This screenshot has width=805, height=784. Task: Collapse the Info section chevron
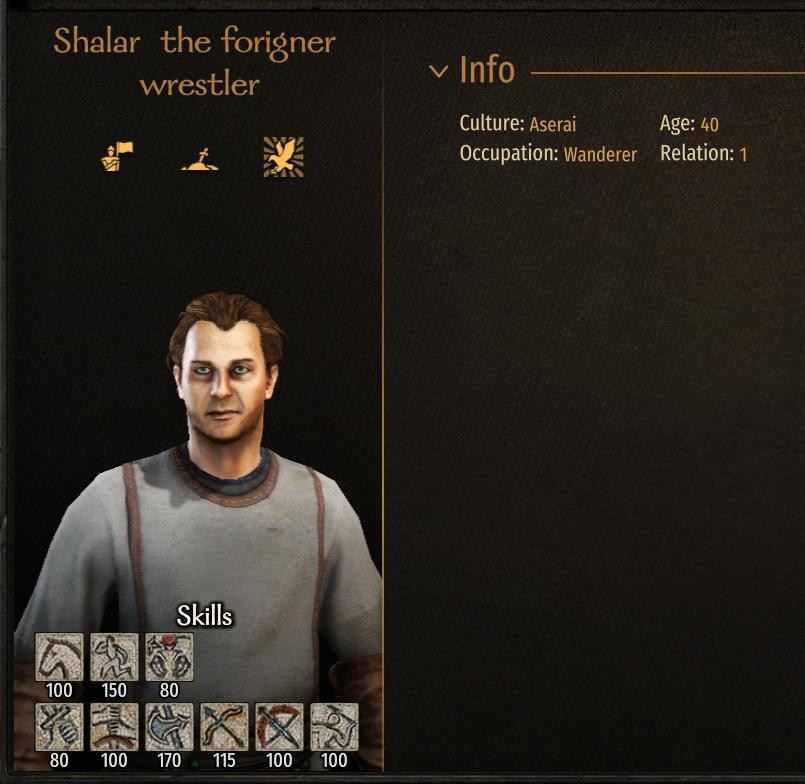coord(438,71)
